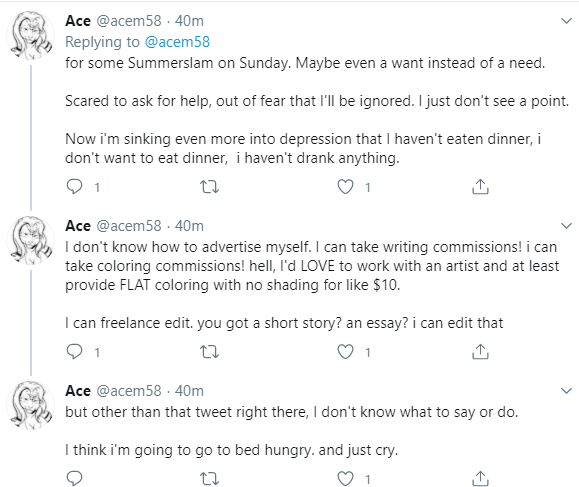Open Ace's avatar on the last tweet
Image resolution: width=579 pixels, height=487 pixels.
(31, 405)
